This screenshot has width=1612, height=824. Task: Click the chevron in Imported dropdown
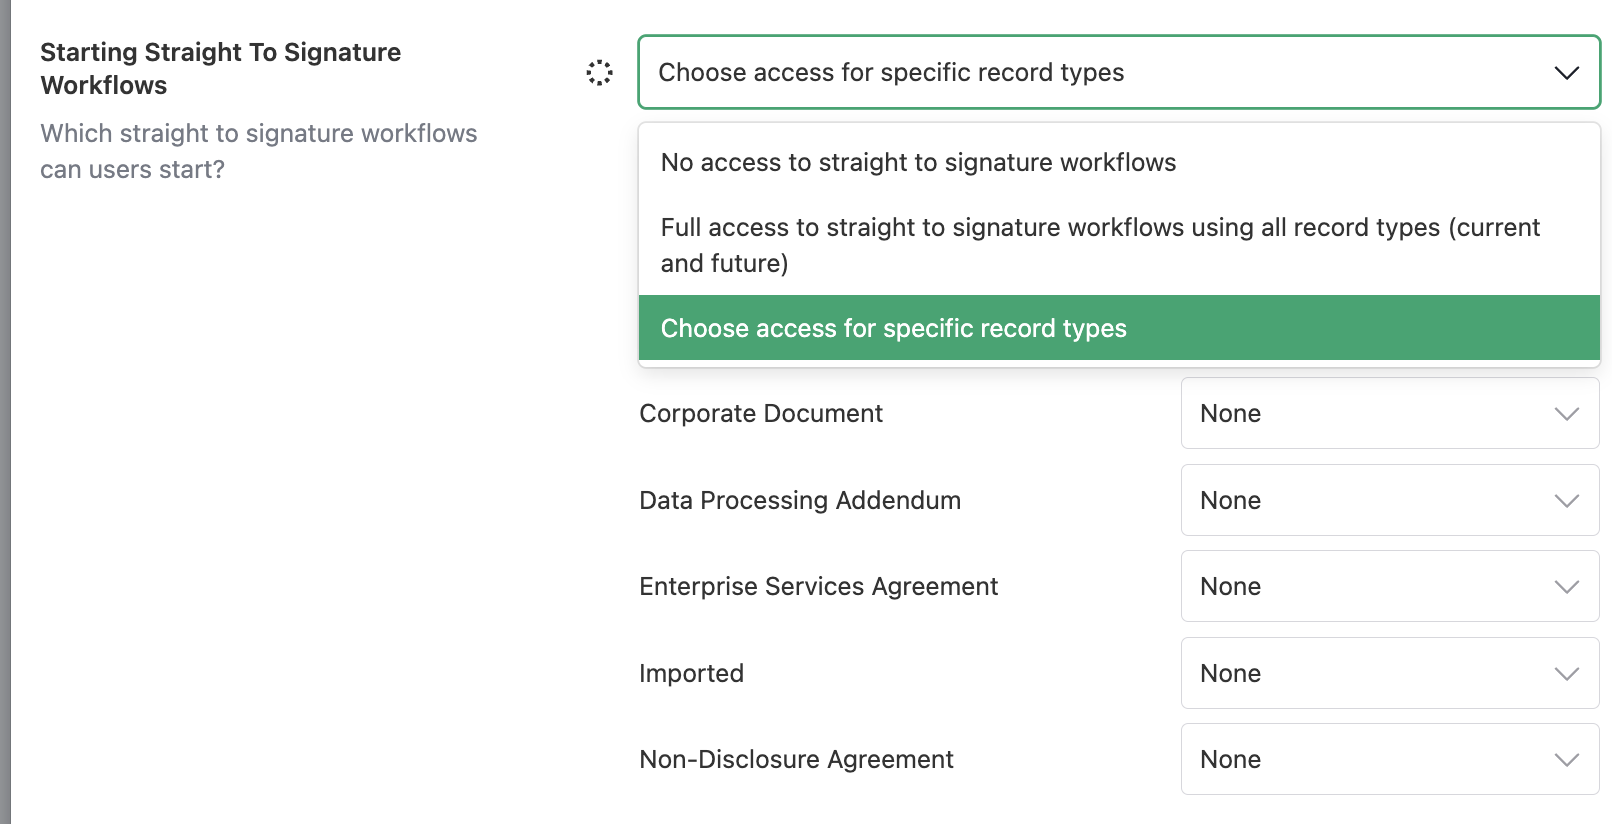pyautogui.click(x=1566, y=674)
